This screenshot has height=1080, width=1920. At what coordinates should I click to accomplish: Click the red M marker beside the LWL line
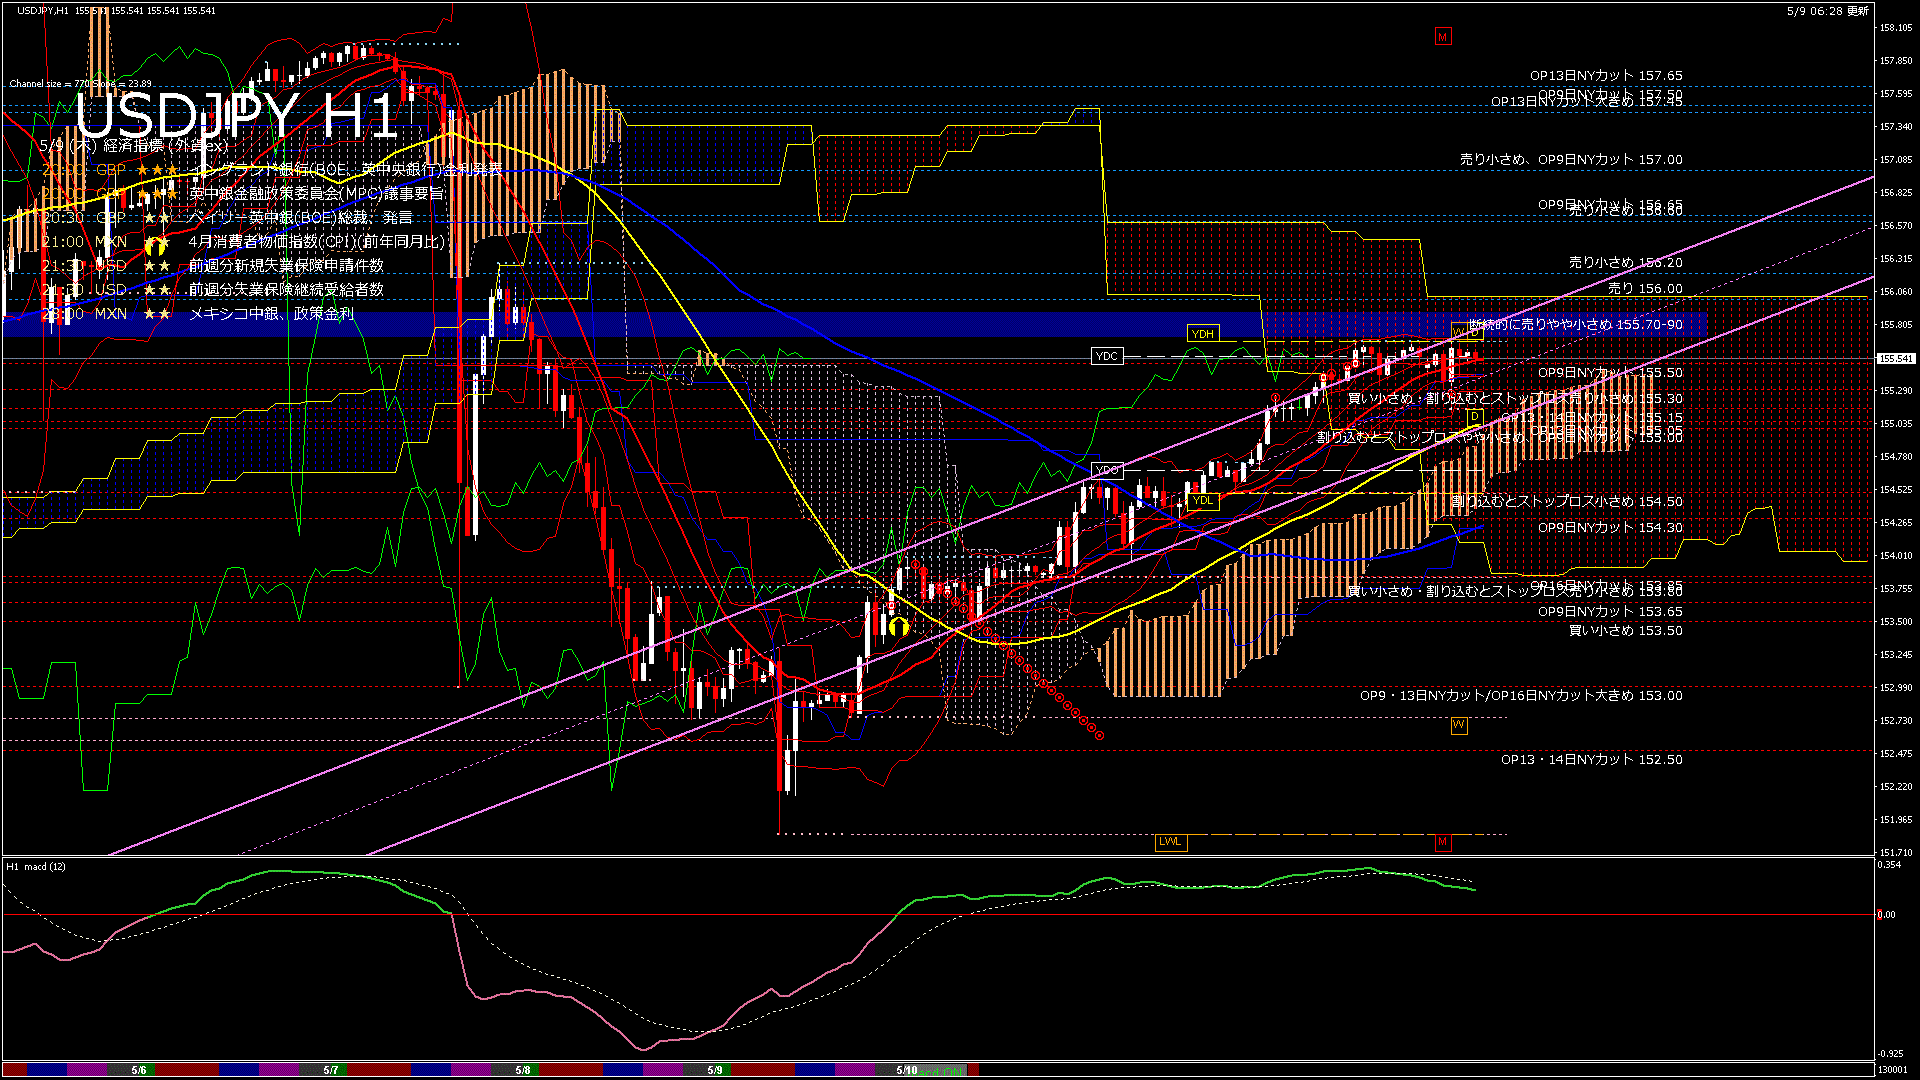pyautogui.click(x=1442, y=842)
